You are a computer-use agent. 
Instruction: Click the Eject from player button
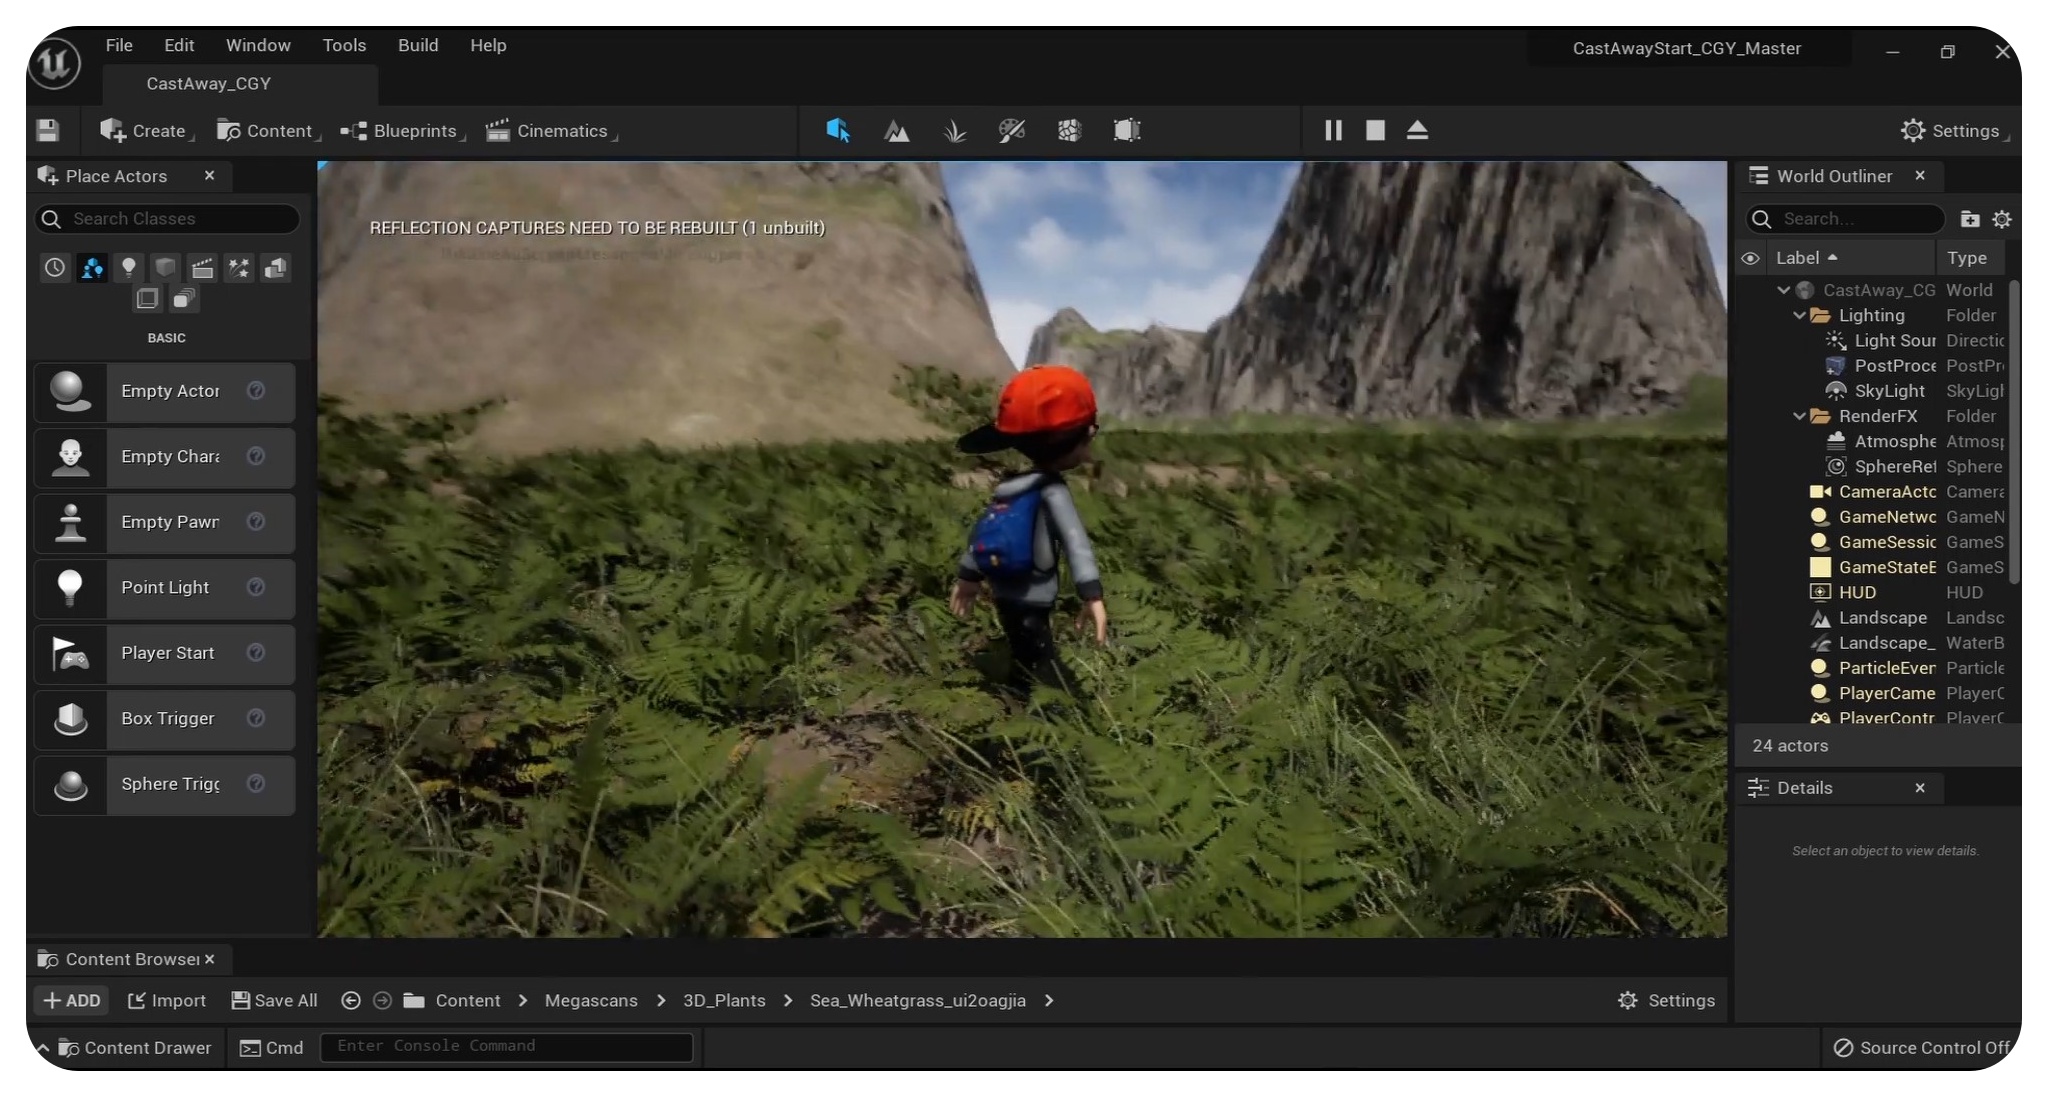click(x=1417, y=131)
